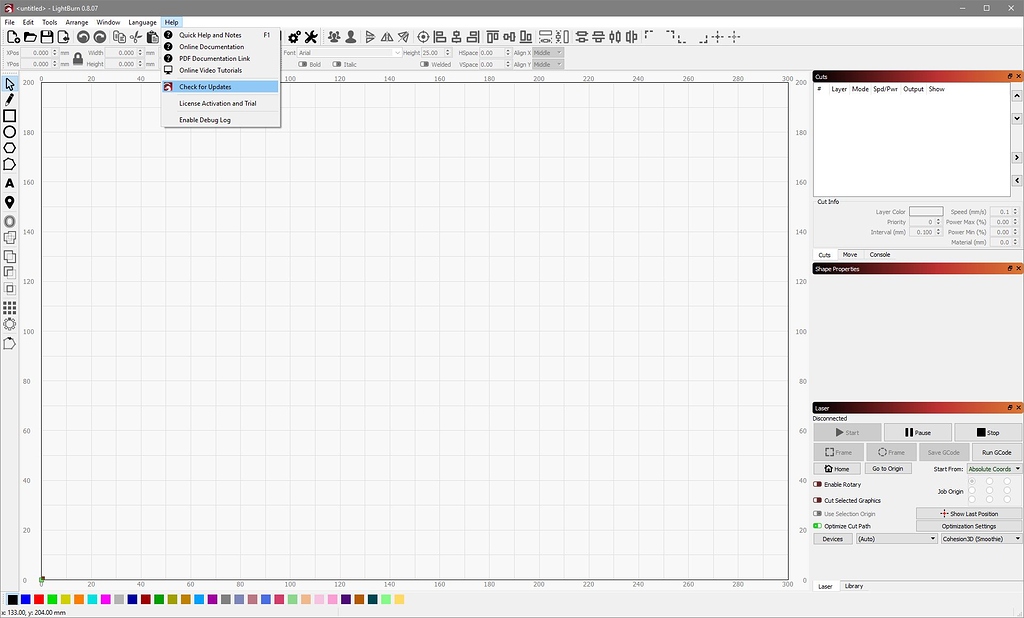Select the arrow pointer tool
Screen dimensions: 1024x618
coord(9,84)
